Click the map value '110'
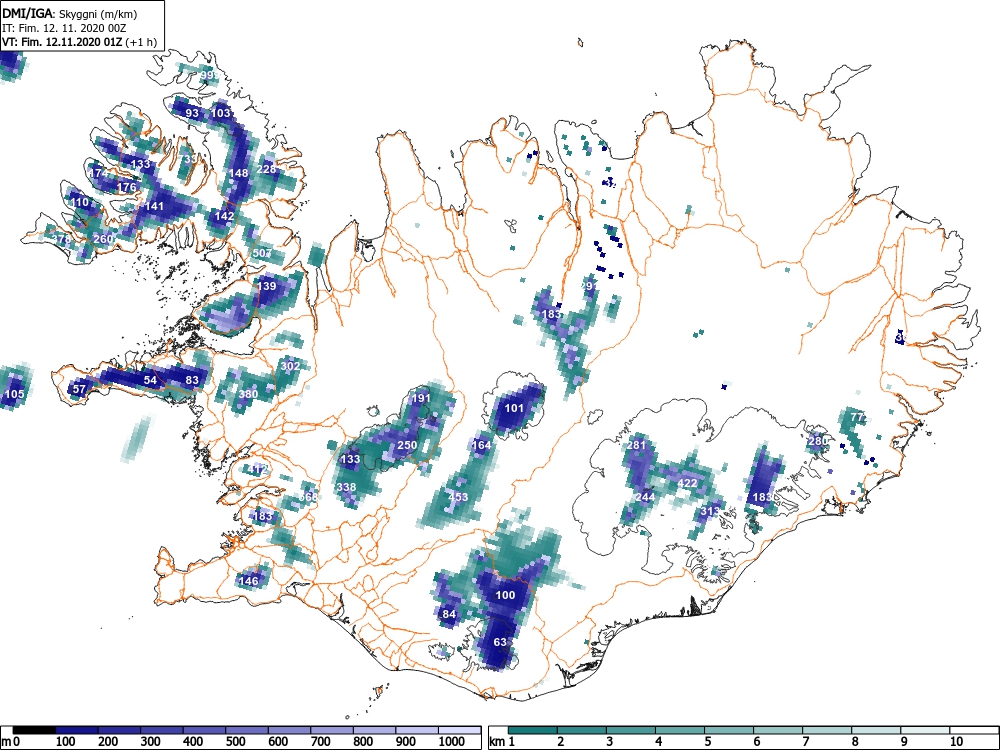This screenshot has width=1000, height=750. pyautogui.click(x=80, y=202)
